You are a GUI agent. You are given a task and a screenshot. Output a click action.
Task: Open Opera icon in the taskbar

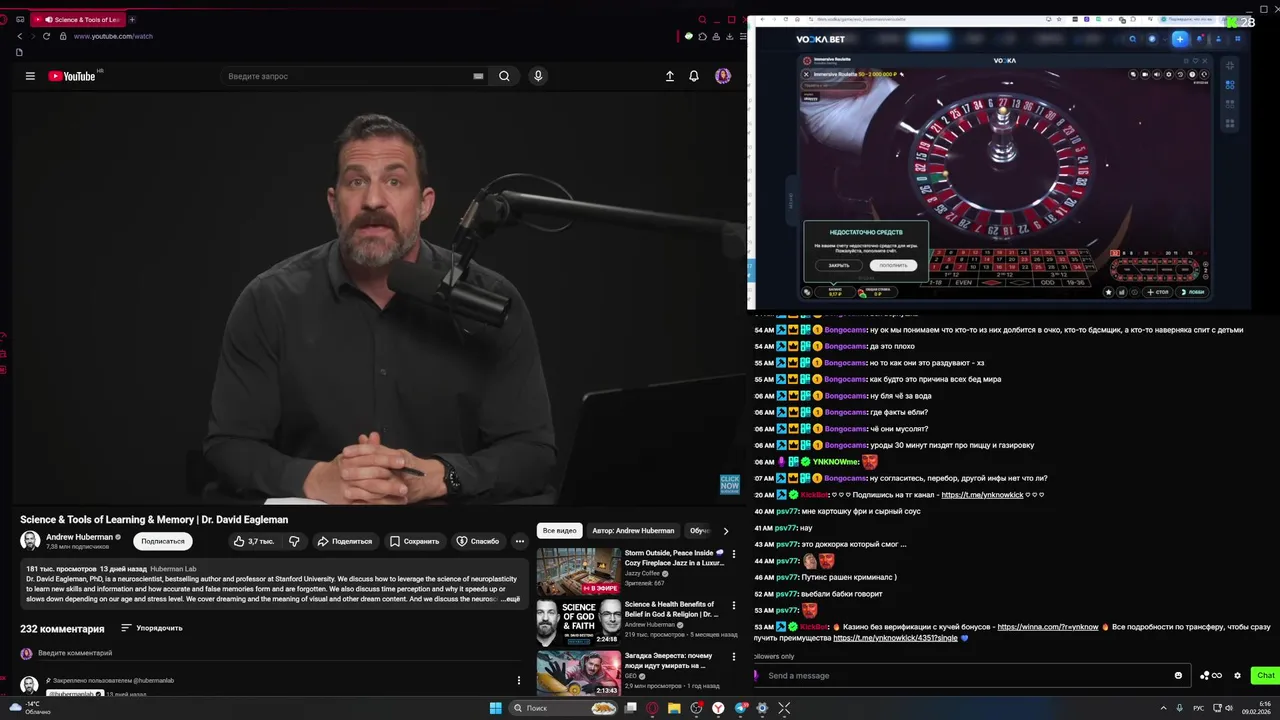coord(652,708)
